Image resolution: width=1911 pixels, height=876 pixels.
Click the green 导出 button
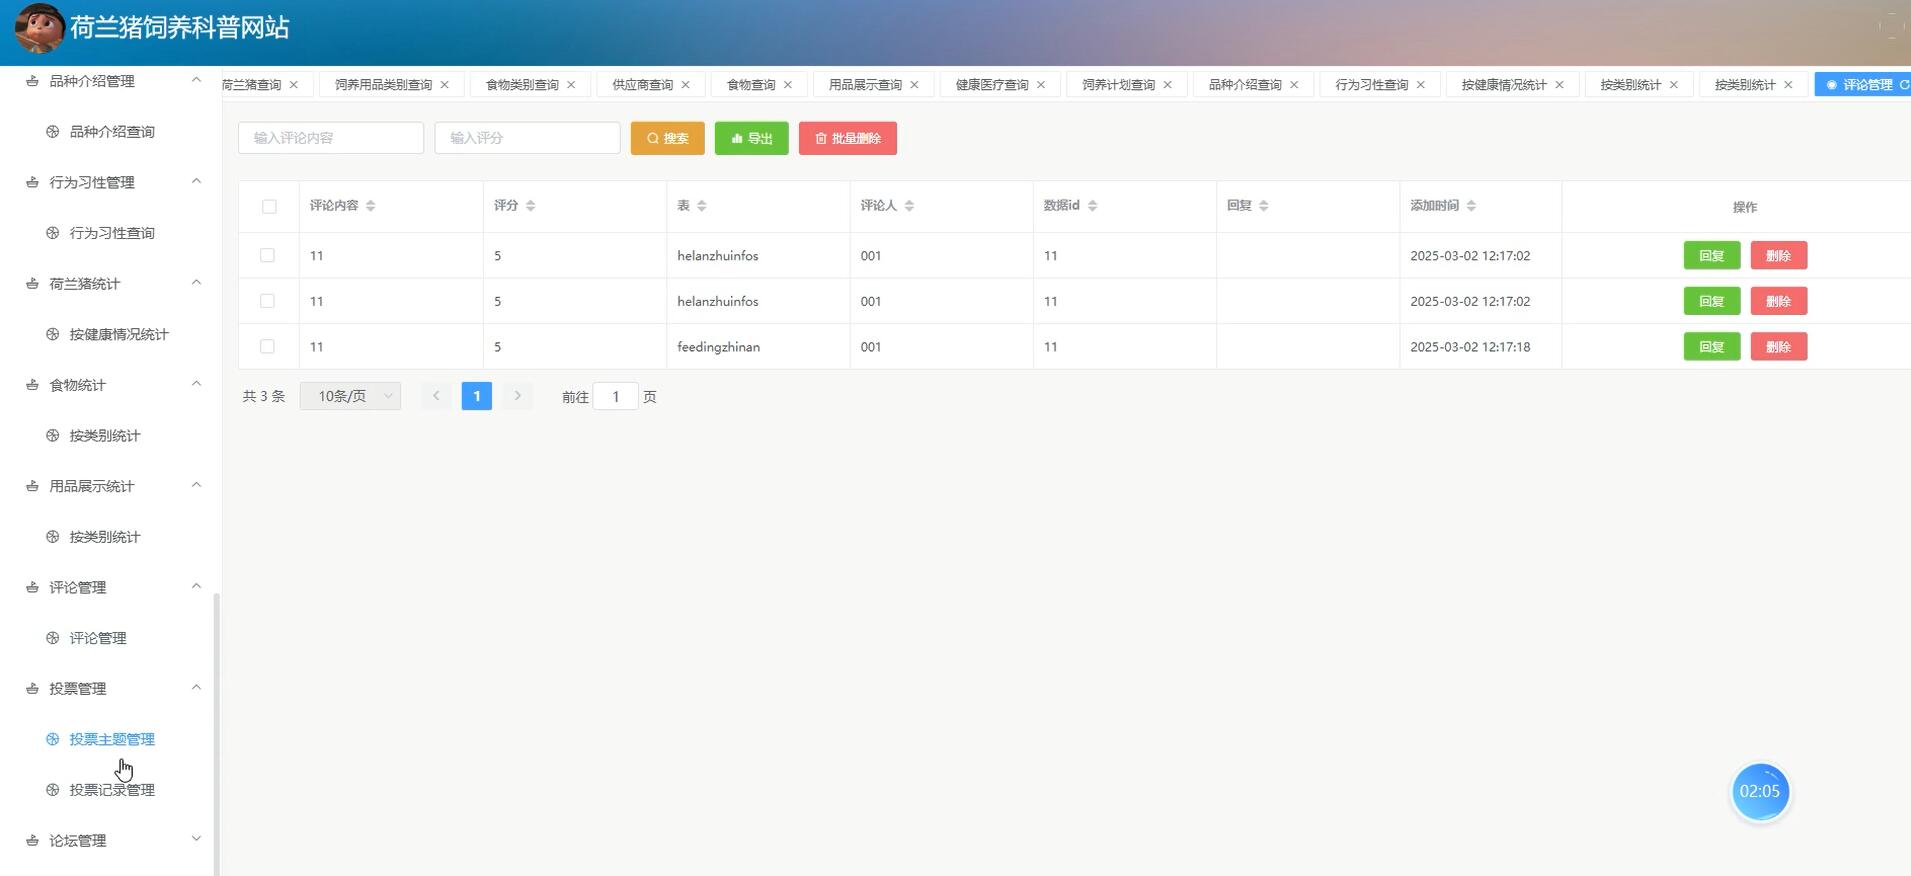751,138
